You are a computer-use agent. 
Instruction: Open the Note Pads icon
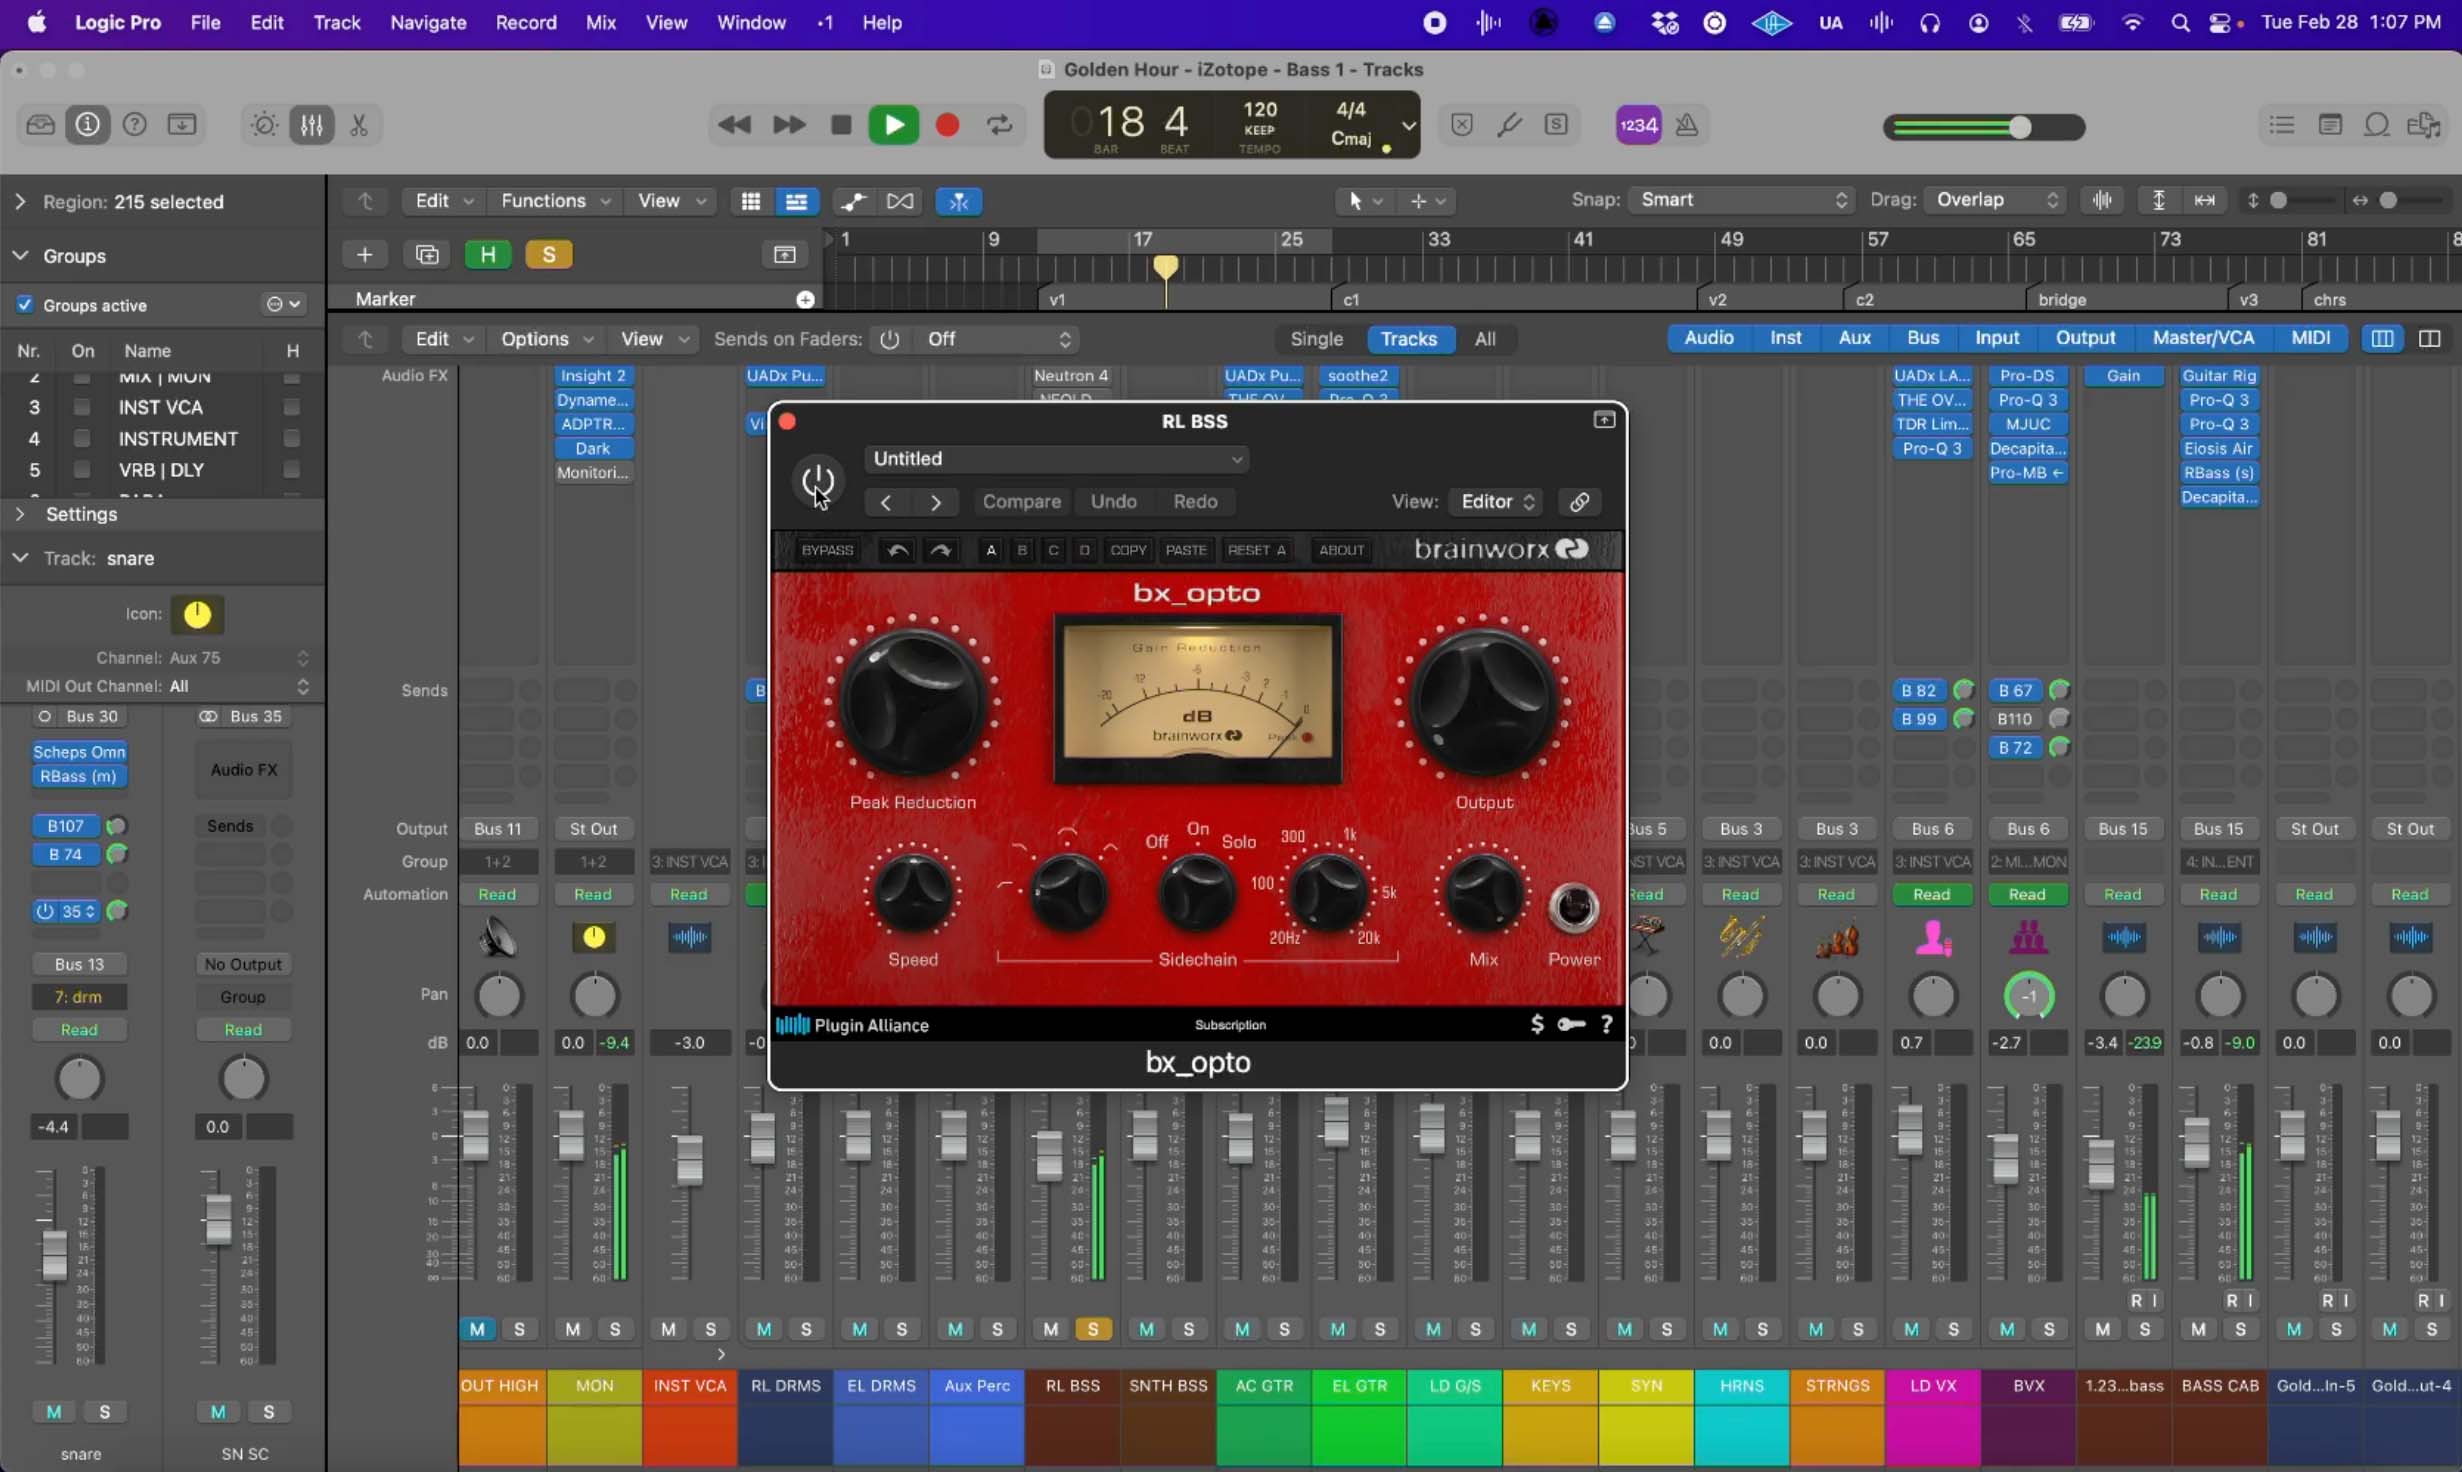click(2330, 125)
